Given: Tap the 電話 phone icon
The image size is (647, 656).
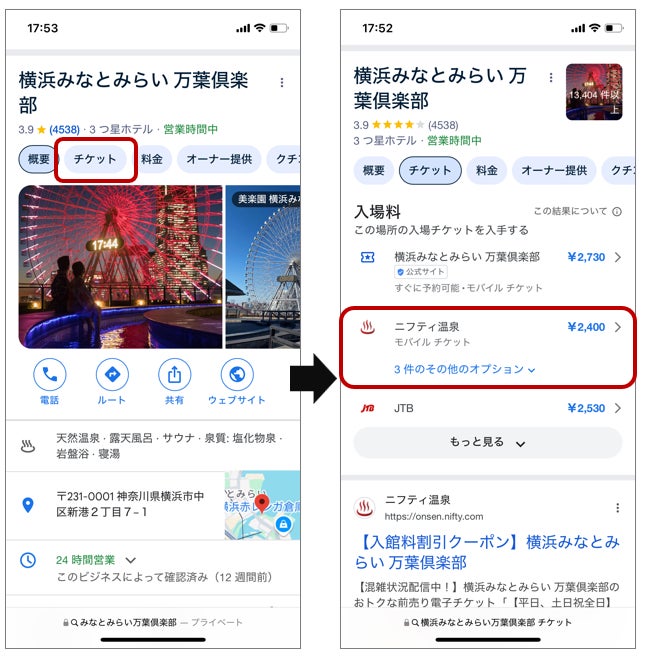Looking at the screenshot, I should (49, 374).
